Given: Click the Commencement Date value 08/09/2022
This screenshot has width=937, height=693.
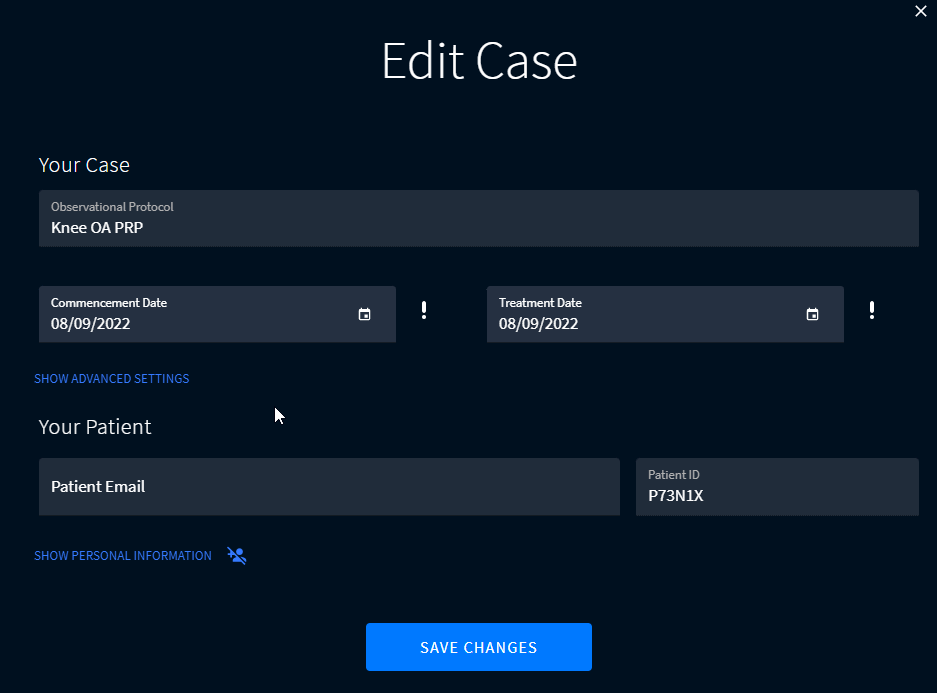Looking at the screenshot, I should [91, 324].
